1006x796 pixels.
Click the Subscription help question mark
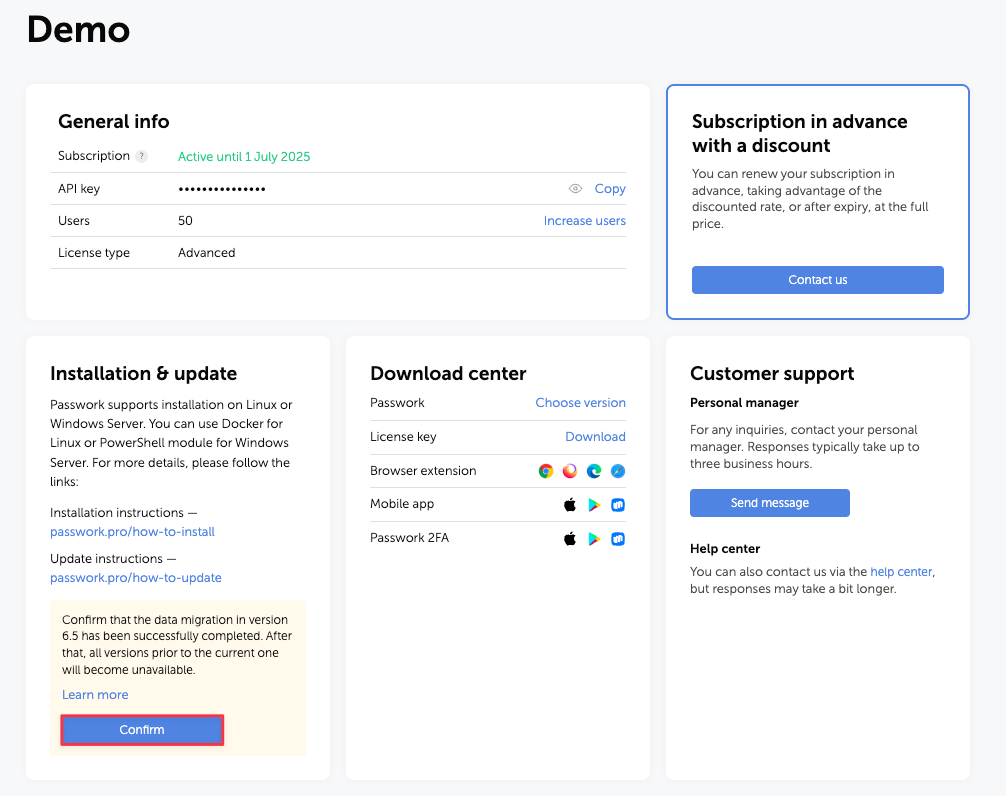140,156
